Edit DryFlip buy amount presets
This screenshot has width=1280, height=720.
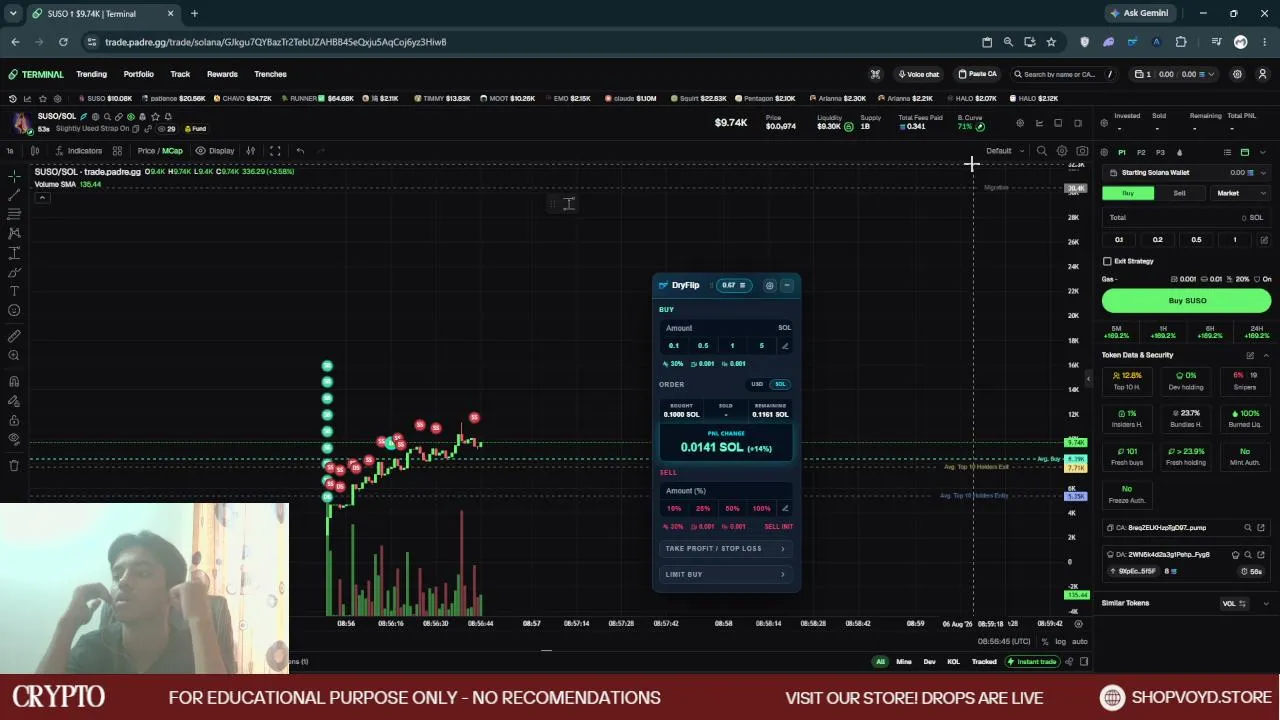tap(785, 346)
